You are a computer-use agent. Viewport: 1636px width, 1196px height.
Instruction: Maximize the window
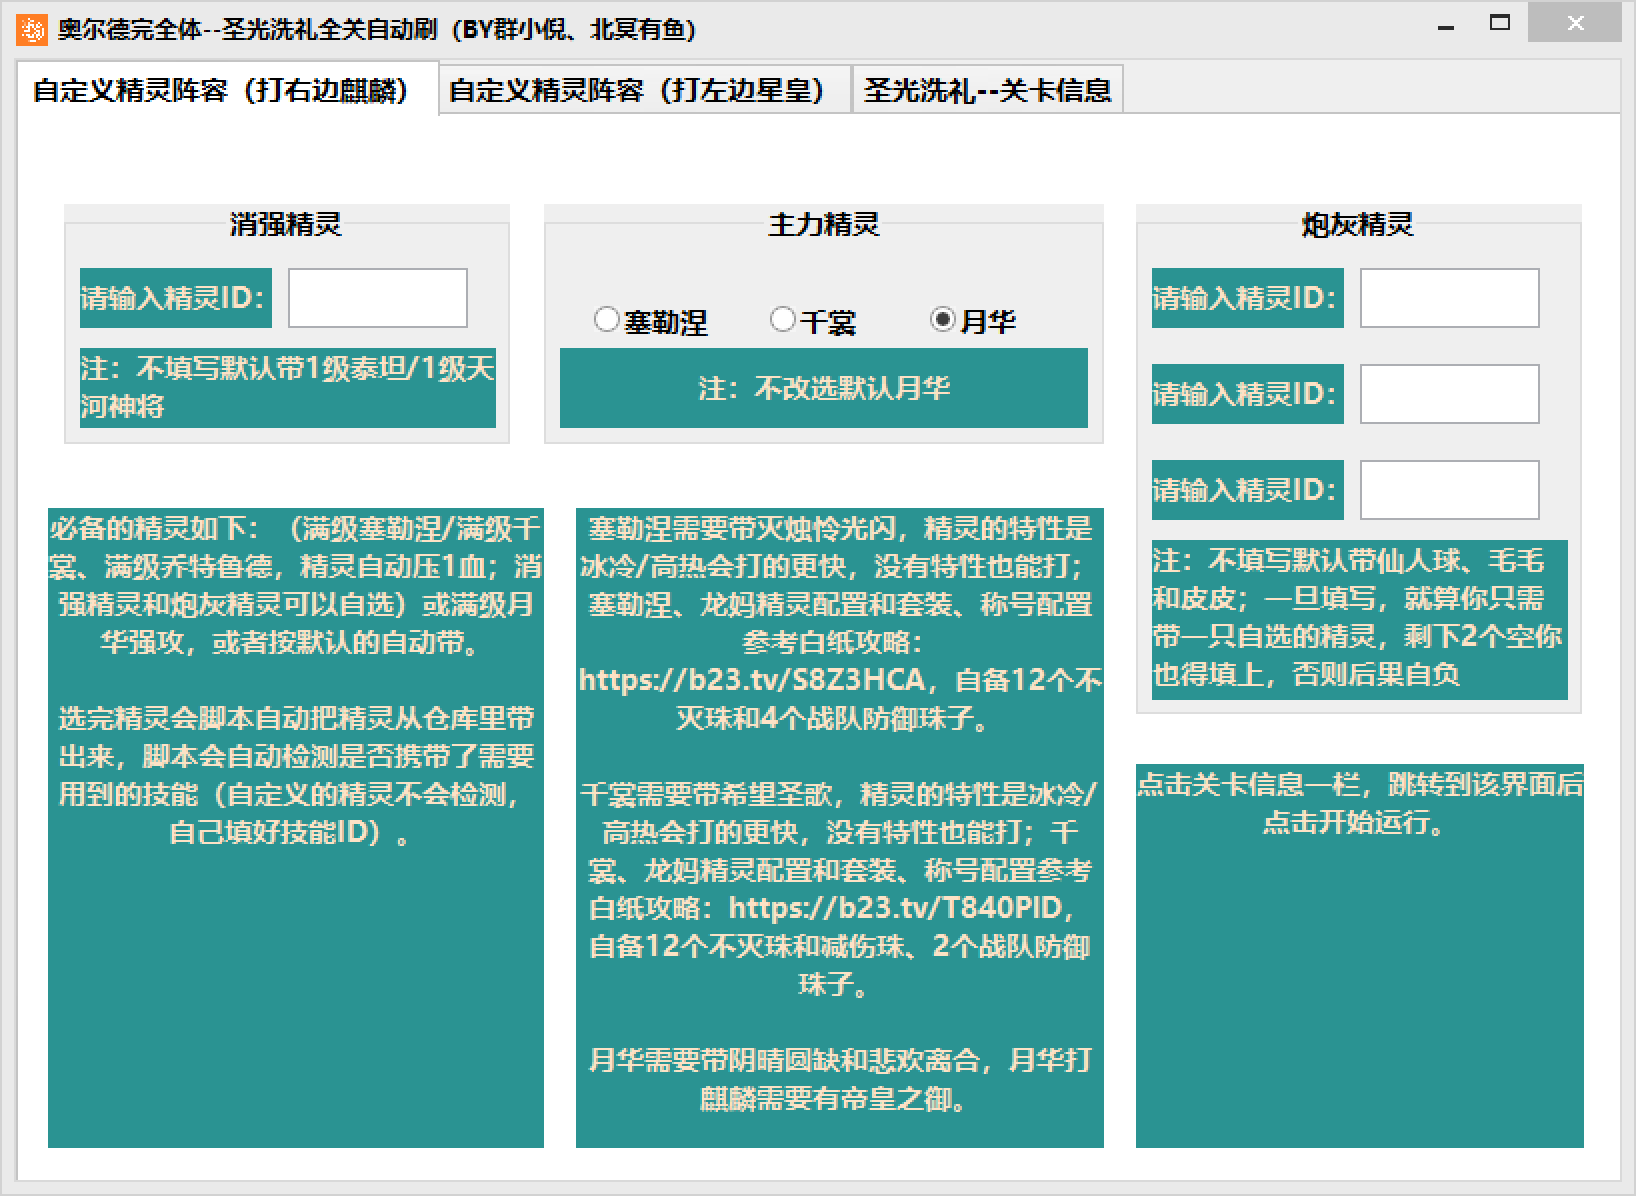(x=1500, y=24)
